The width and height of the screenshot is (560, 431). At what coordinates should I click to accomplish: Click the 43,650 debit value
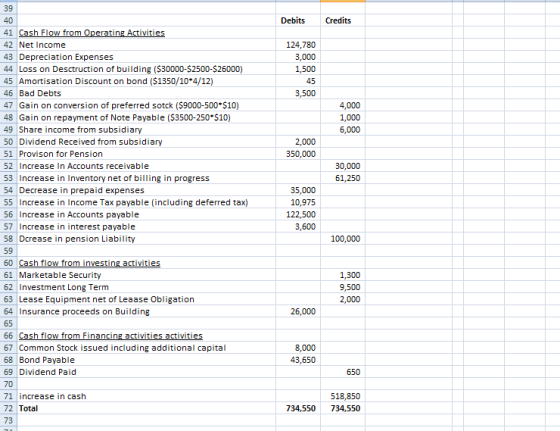coord(303,360)
